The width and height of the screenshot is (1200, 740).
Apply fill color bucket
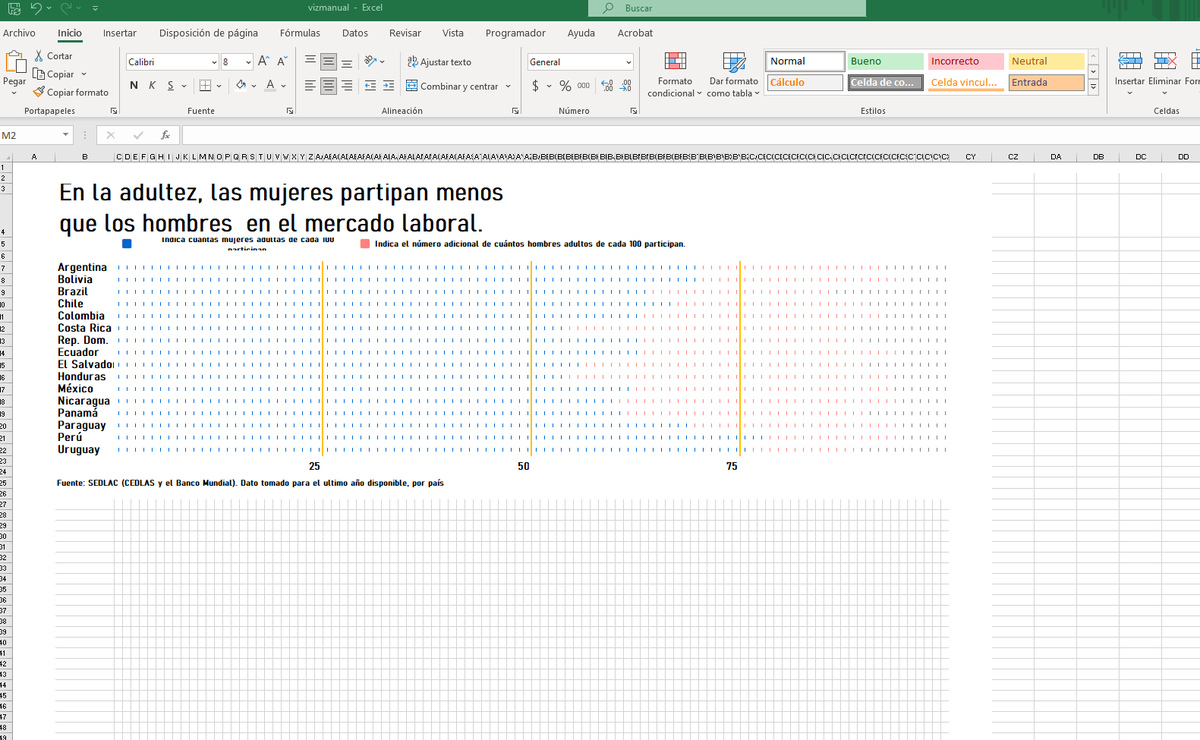click(x=241, y=86)
